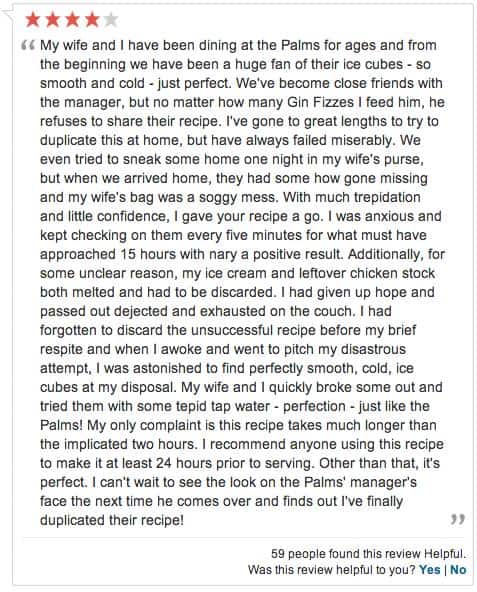Click the final 'duplicated their recipe!' line

pos(112,520)
